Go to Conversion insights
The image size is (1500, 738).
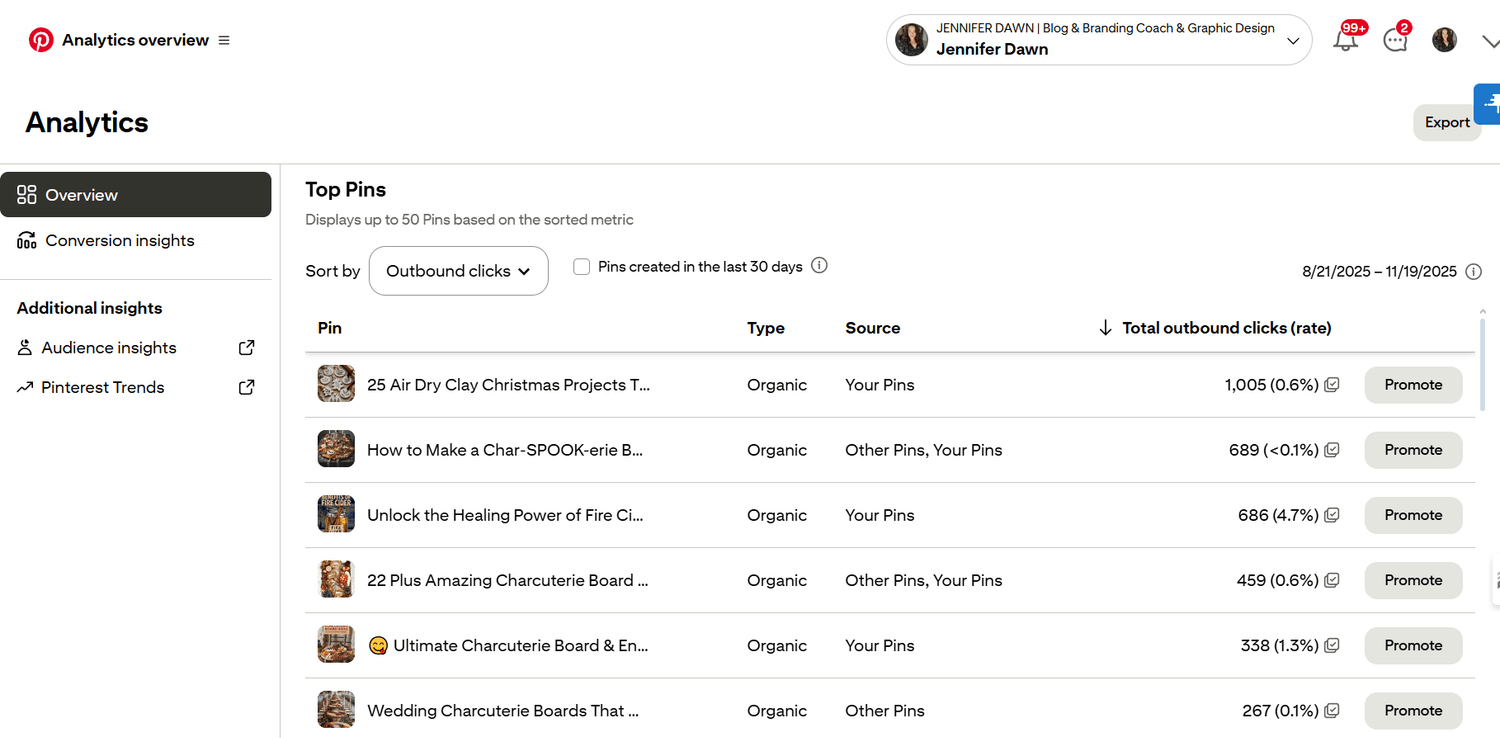click(119, 240)
